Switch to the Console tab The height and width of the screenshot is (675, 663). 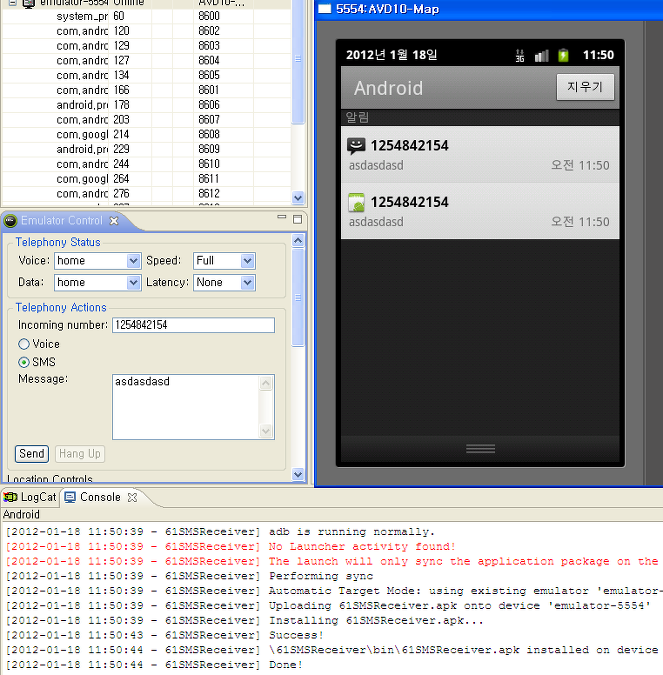click(x=100, y=497)
